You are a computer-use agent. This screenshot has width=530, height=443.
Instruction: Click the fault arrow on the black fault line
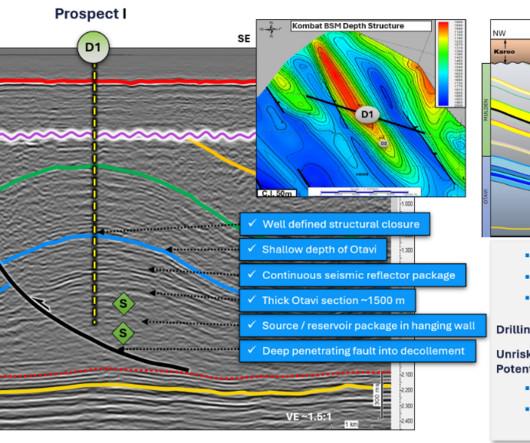pos(42,303)
